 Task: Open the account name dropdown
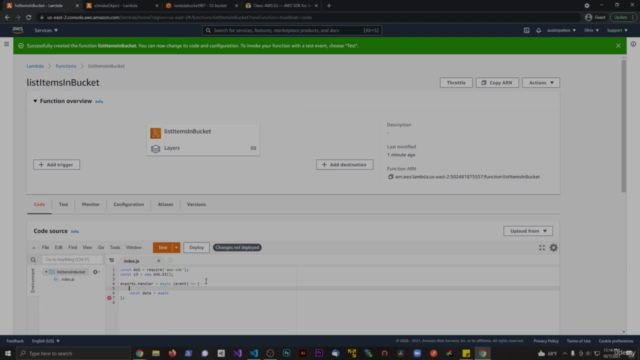pos(562,30)
